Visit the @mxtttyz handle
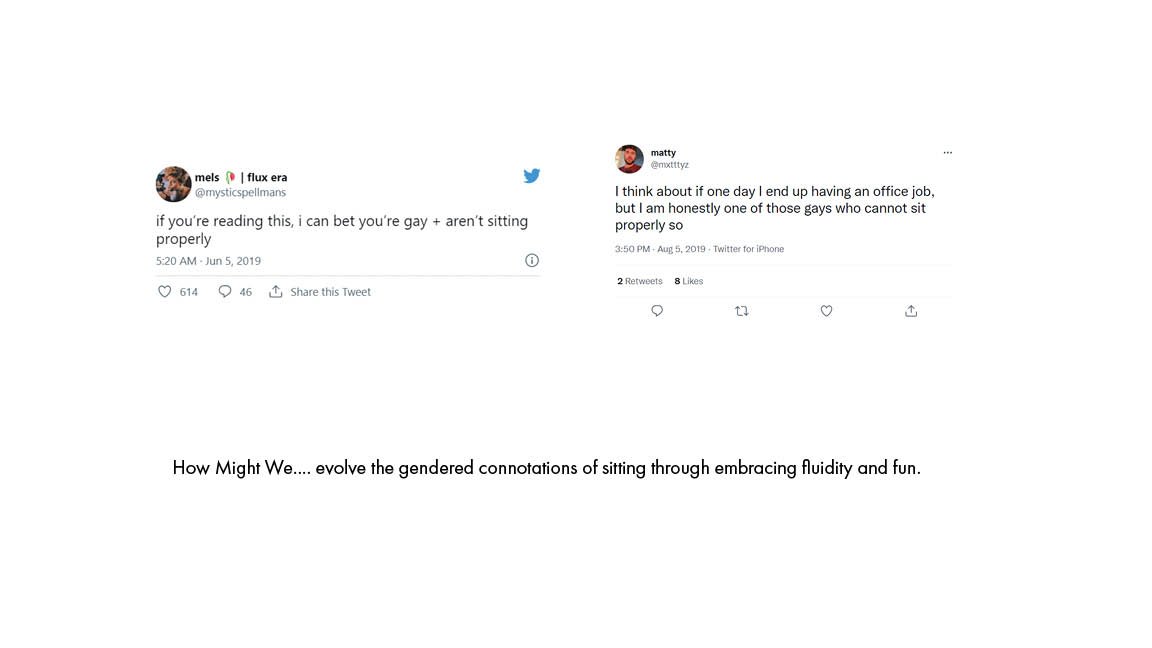 click(x=669, y=165)
